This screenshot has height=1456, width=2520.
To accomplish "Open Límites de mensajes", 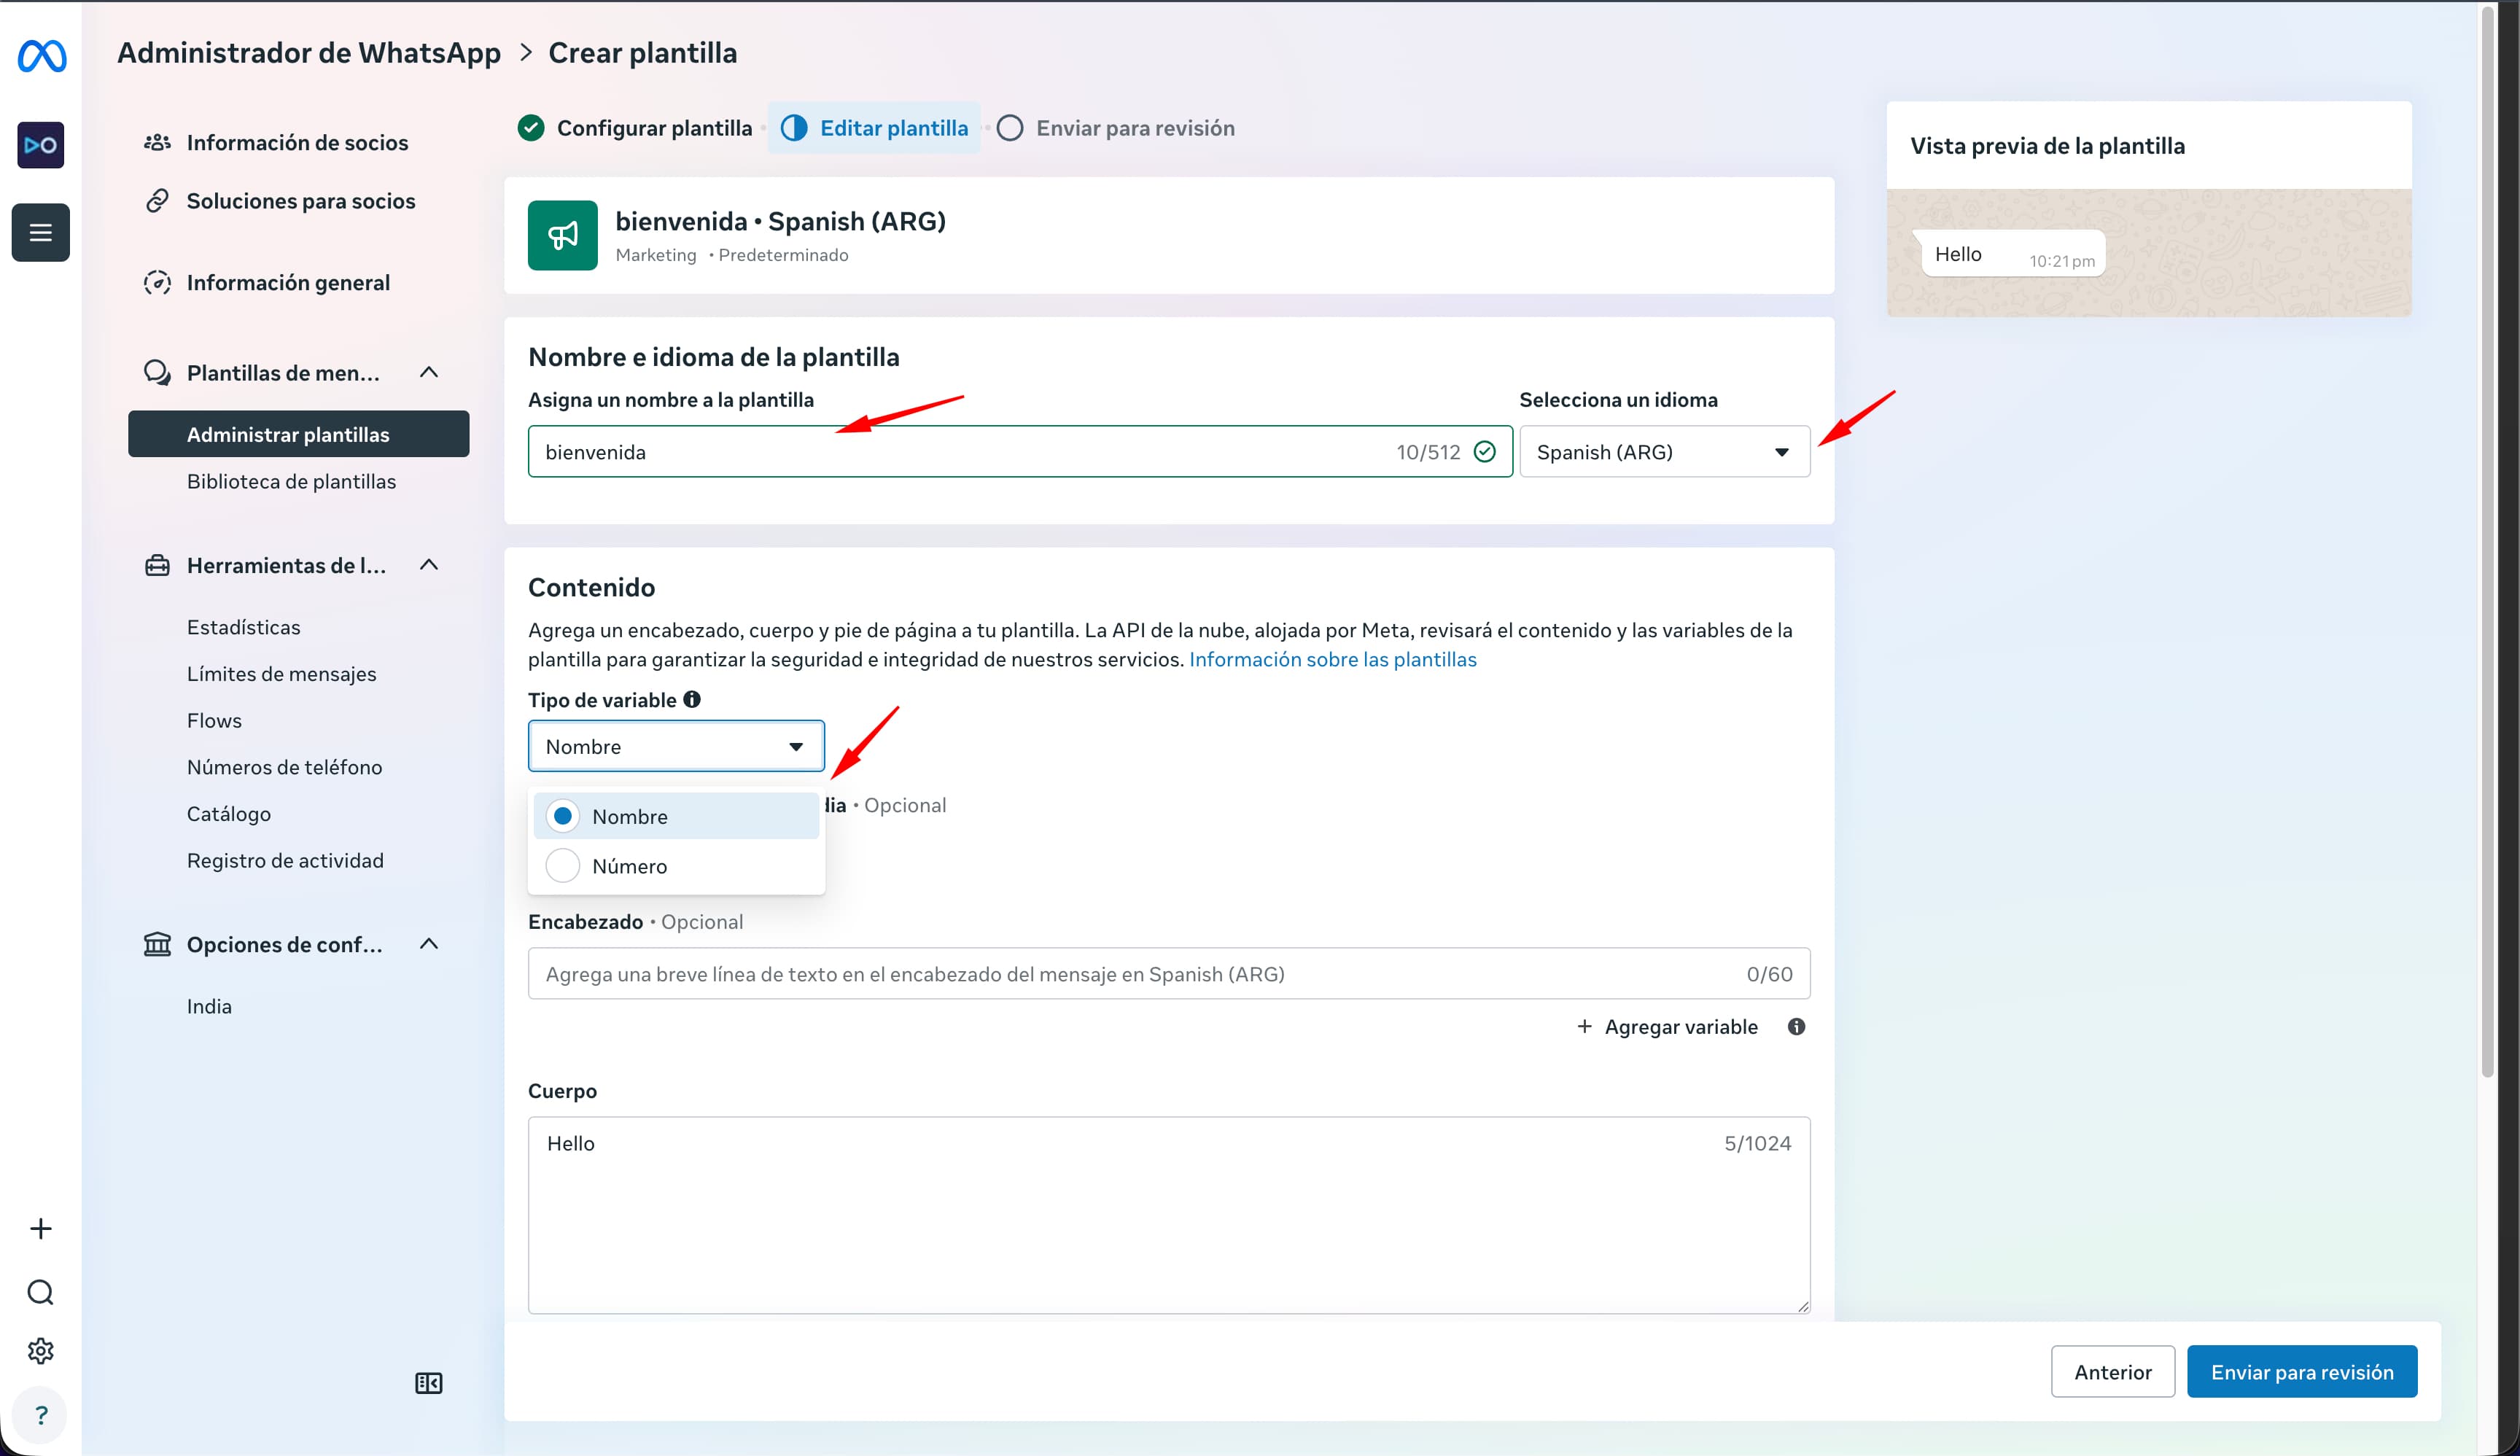I will (x=281, y=674).
